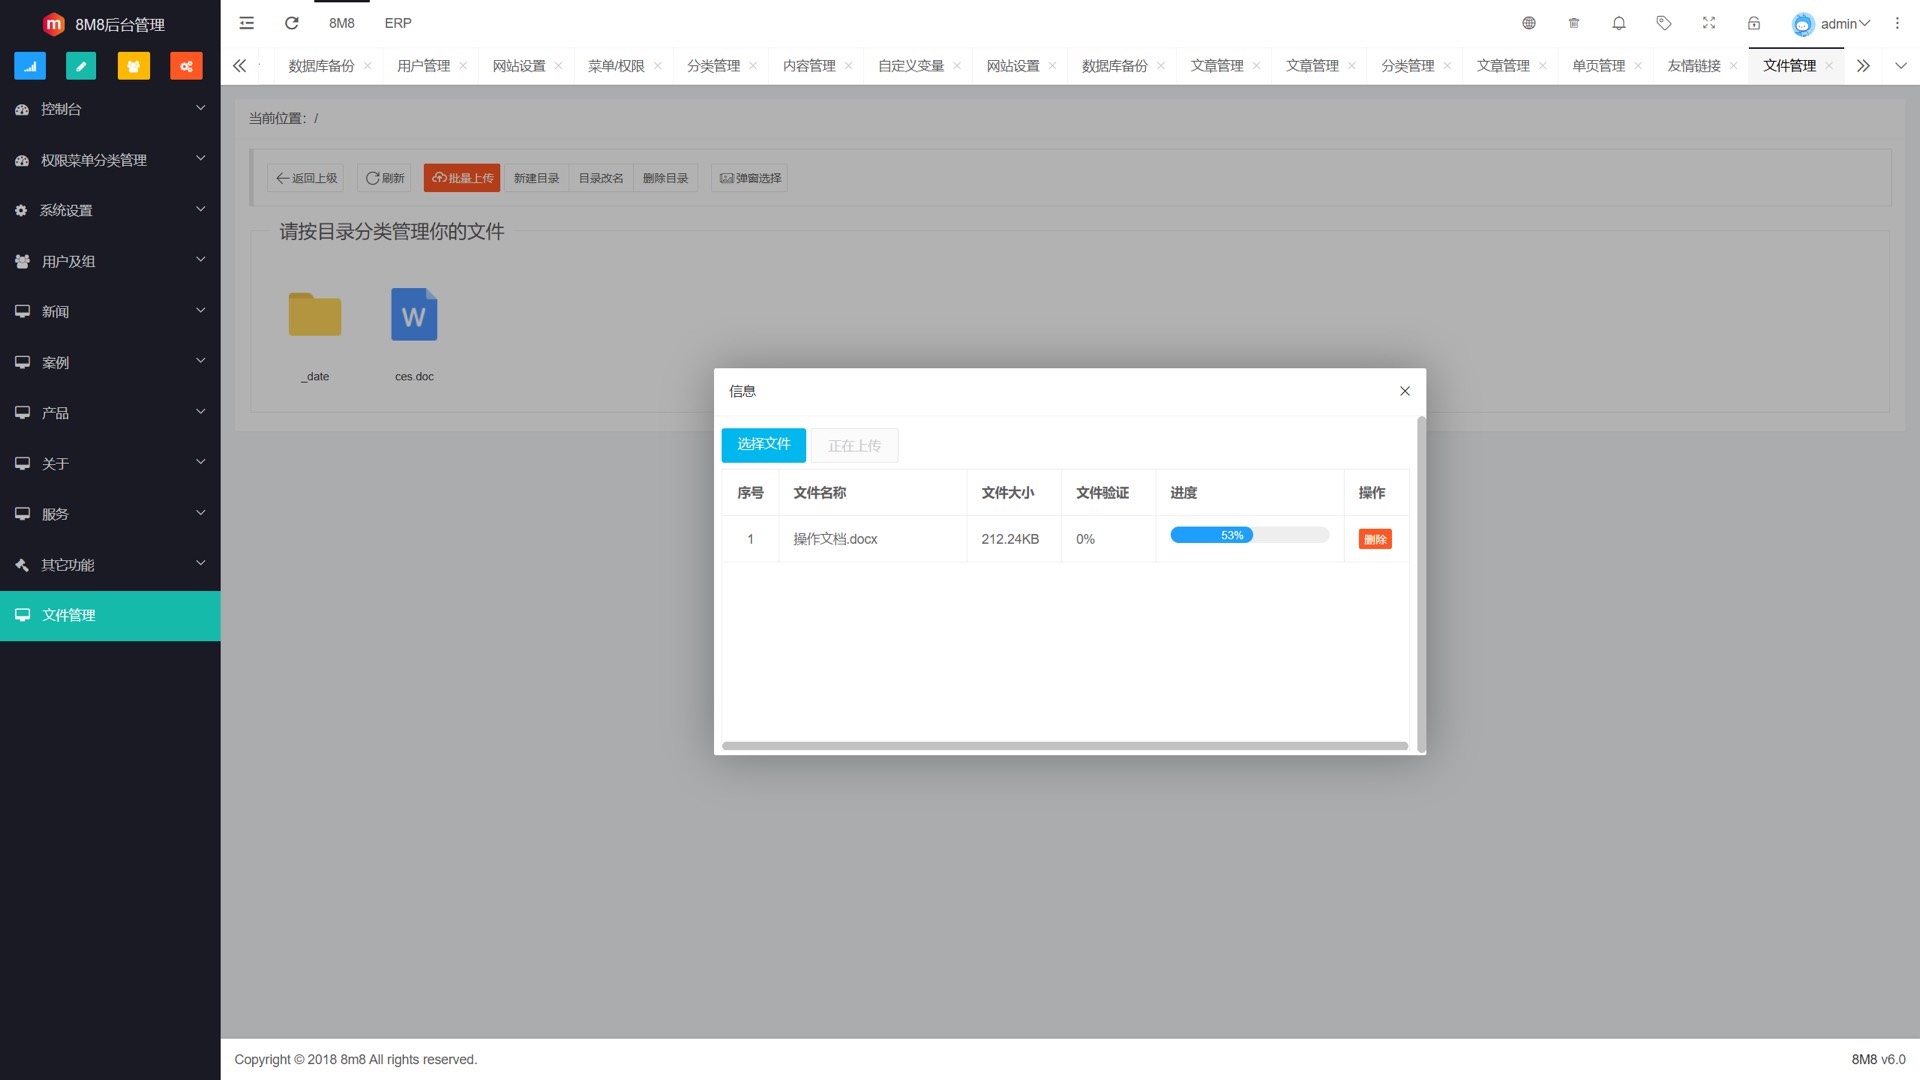
Task: Click the orange share shortcut icon
Action: 186,66
